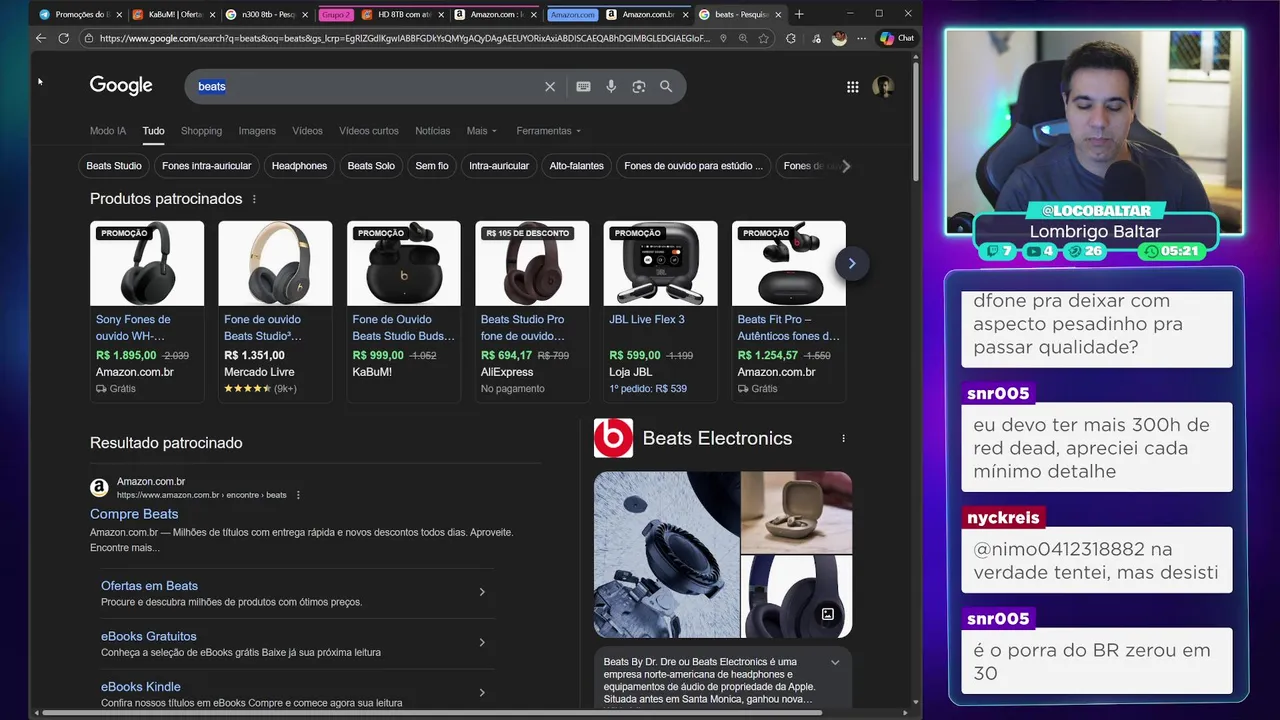Screen dimensions: 1280x720
Task: Expand the eBooks Kindle sitelink arrow
Action: (x=482, y=692)
